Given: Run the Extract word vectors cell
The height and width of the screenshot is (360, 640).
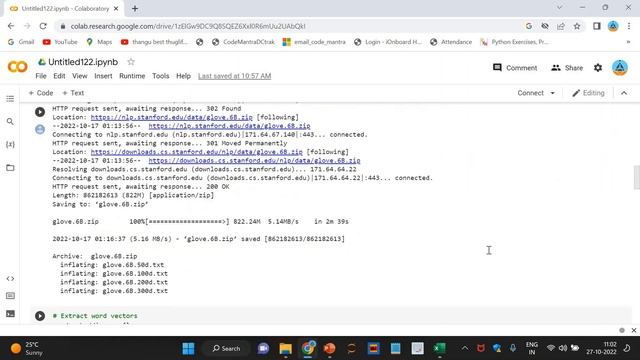Looking at the screenshot, I should (40, 316).
